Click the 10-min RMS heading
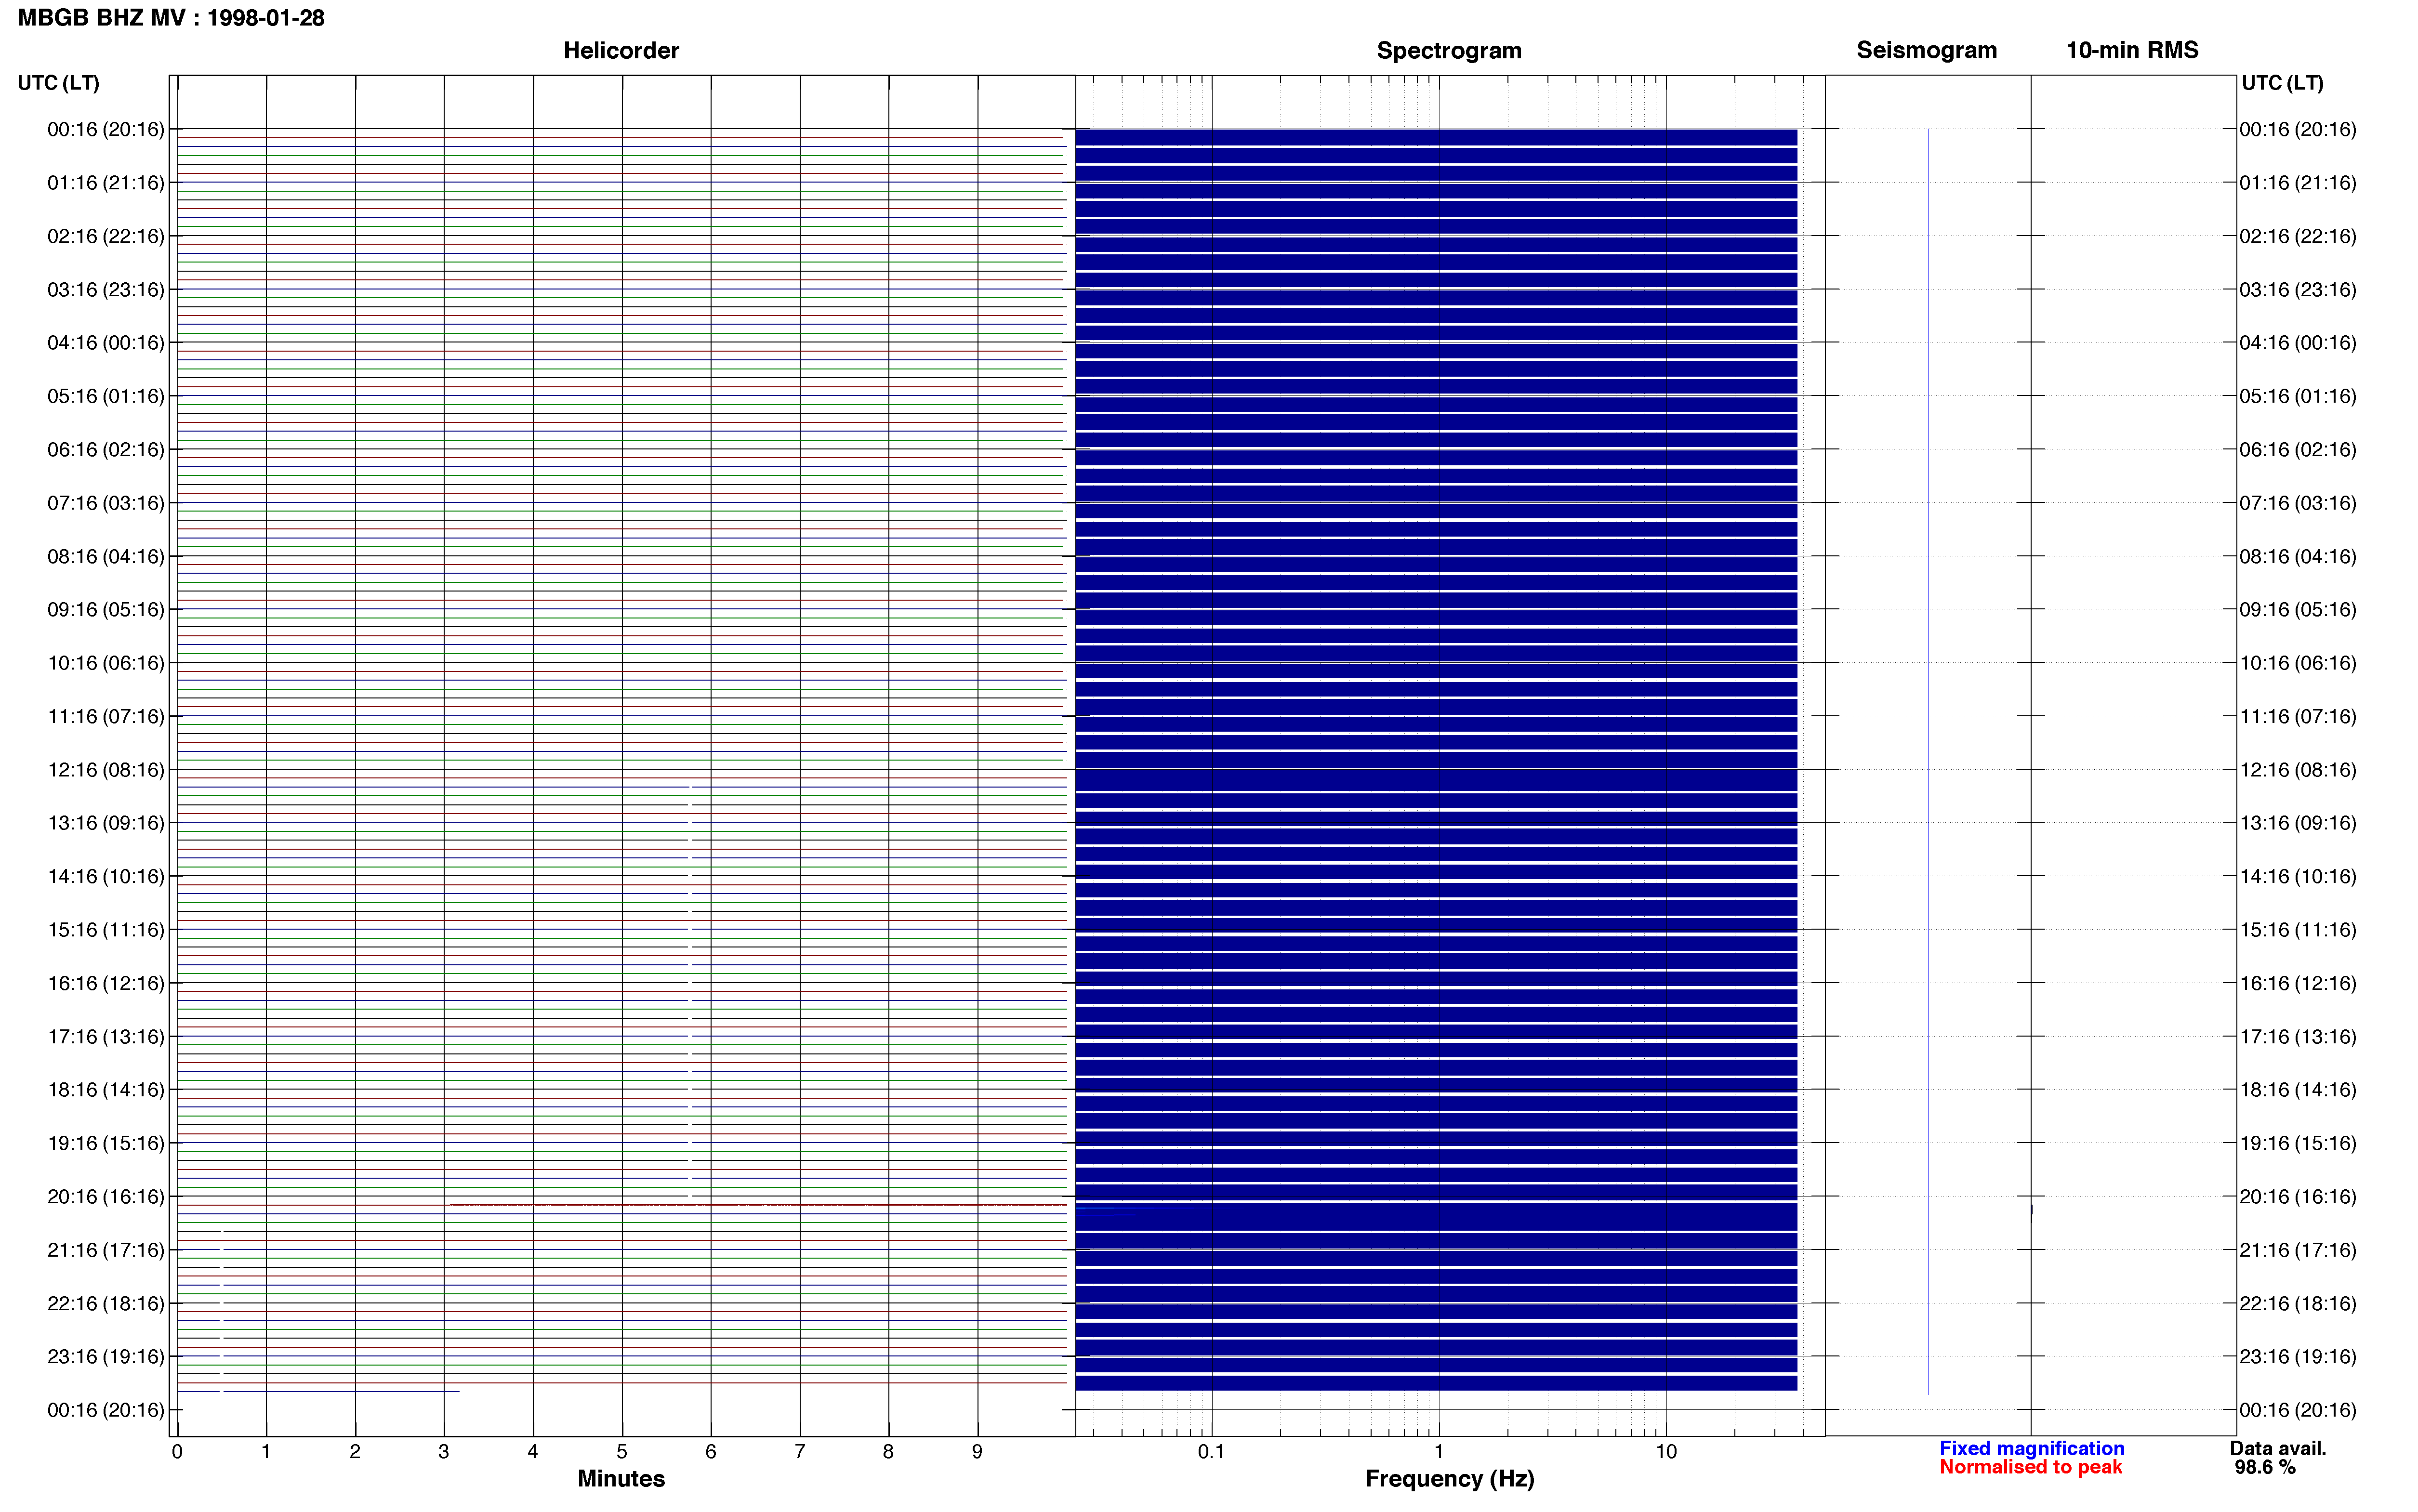Viewport: 2418px width, 1512px height. coord(2132,50)
